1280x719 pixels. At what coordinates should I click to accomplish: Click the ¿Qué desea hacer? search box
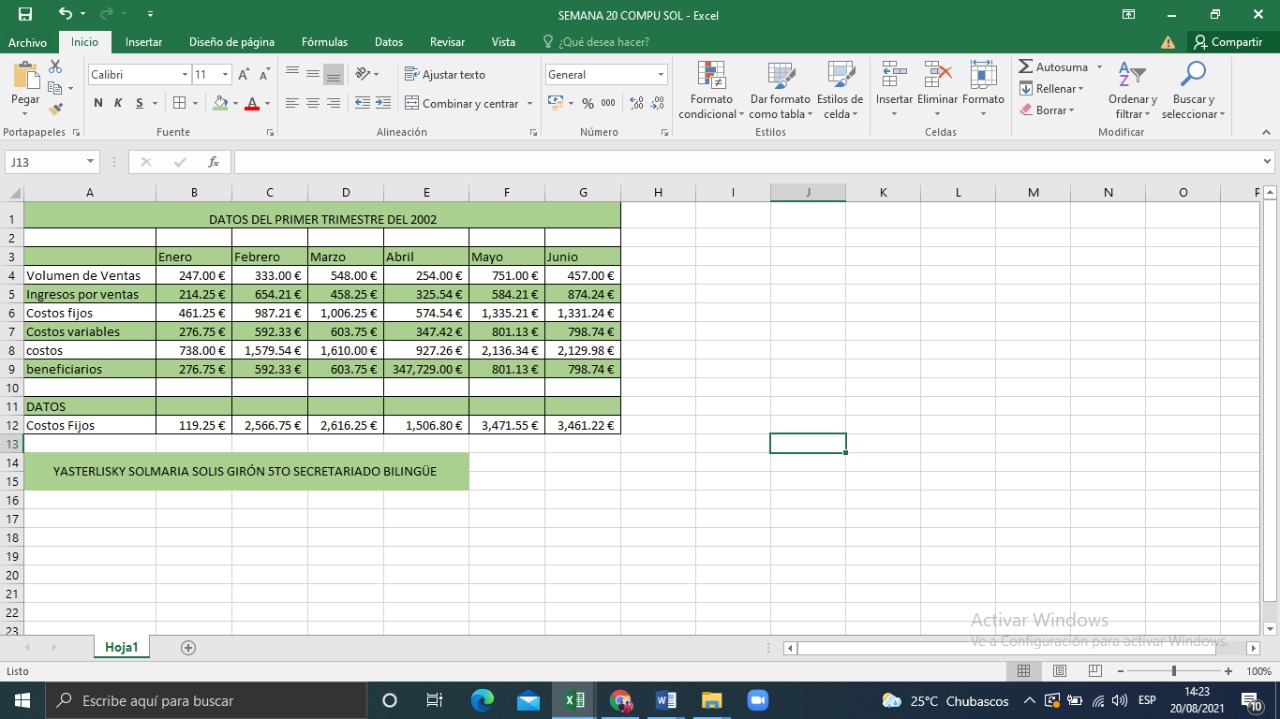coord(596,42)
